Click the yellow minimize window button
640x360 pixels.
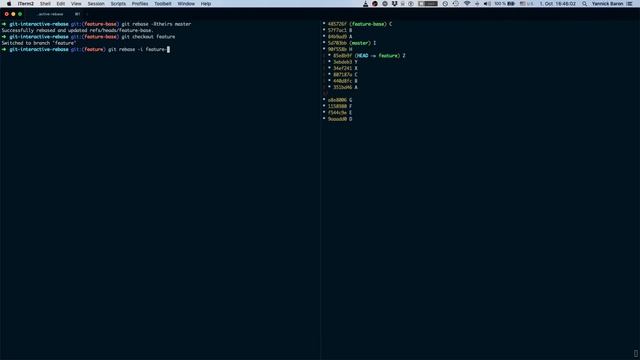pos(13,14)
